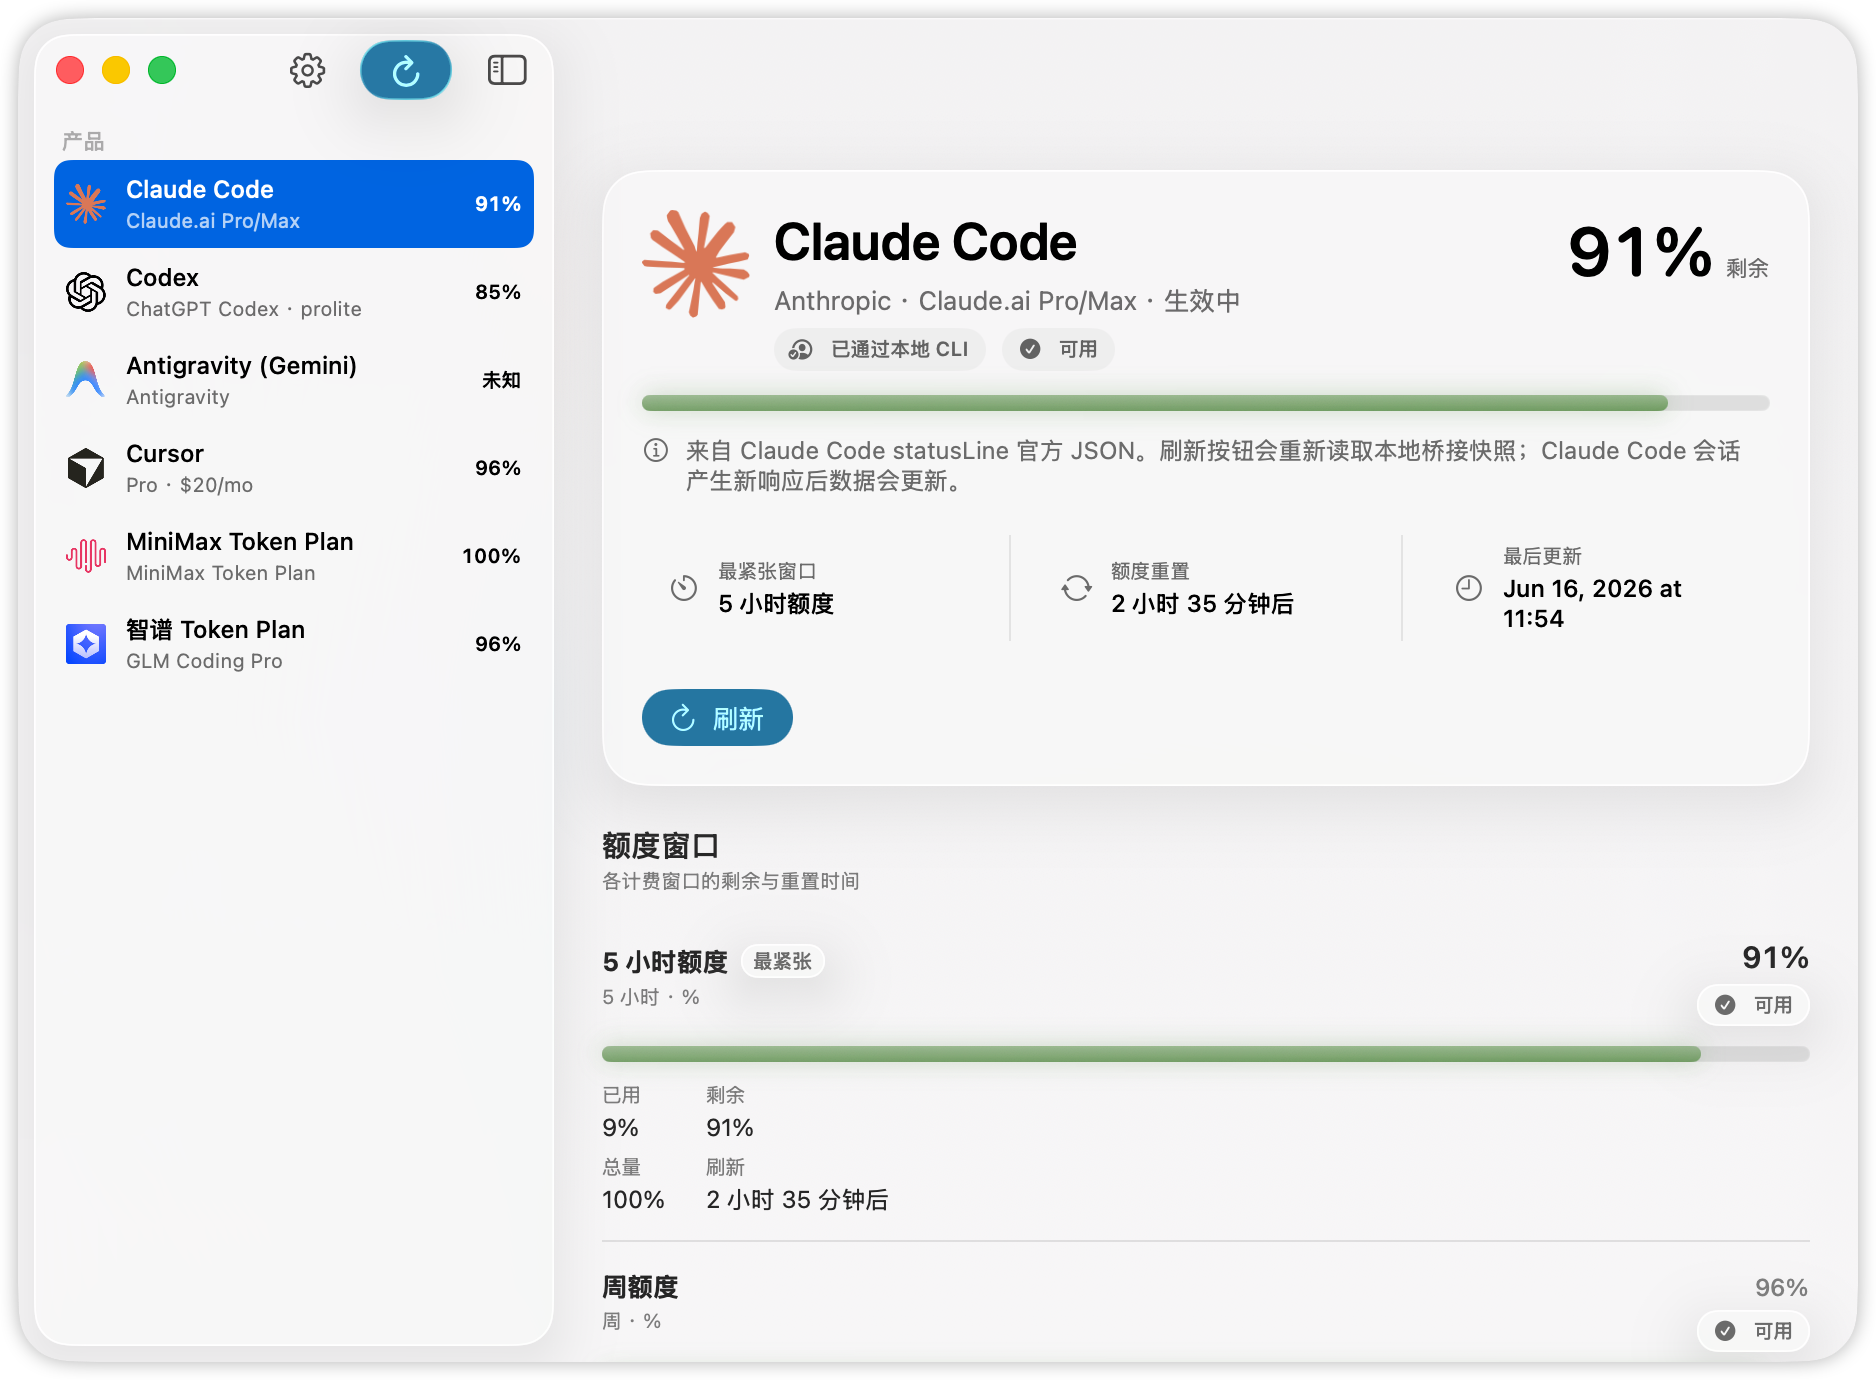1876x1380 pixels.
Task: Open settings with the gear icon
Action: pos(307,70)
